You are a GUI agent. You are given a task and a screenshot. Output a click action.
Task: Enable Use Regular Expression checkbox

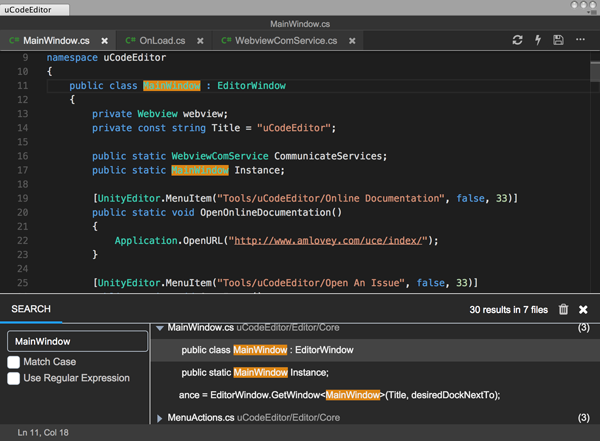pos(13,378)
